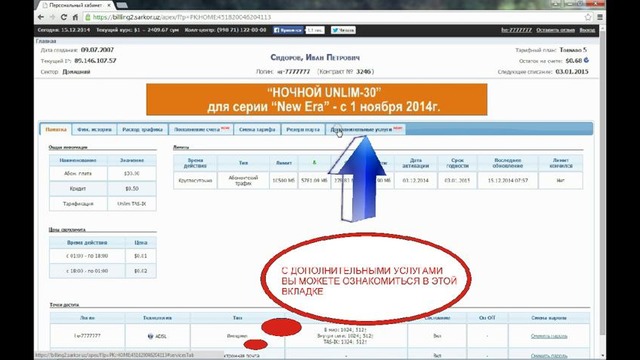Click the Выход logout link

click(587, 30)
